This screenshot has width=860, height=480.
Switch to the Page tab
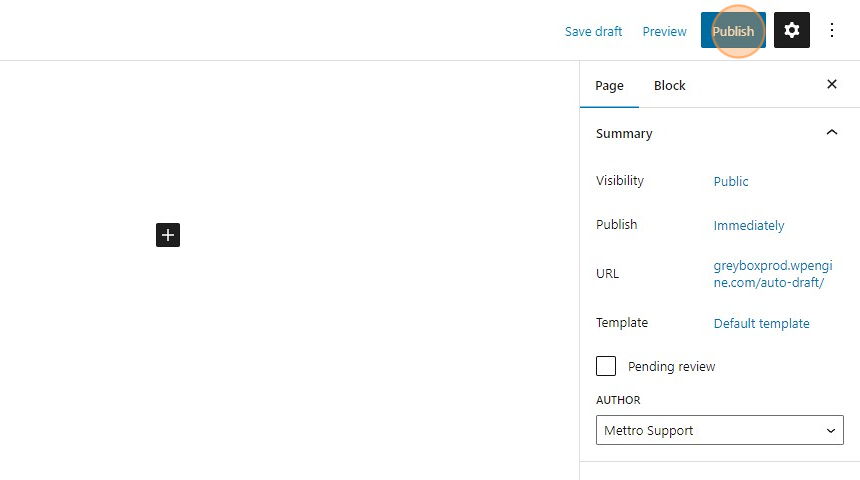coord(609,86)
